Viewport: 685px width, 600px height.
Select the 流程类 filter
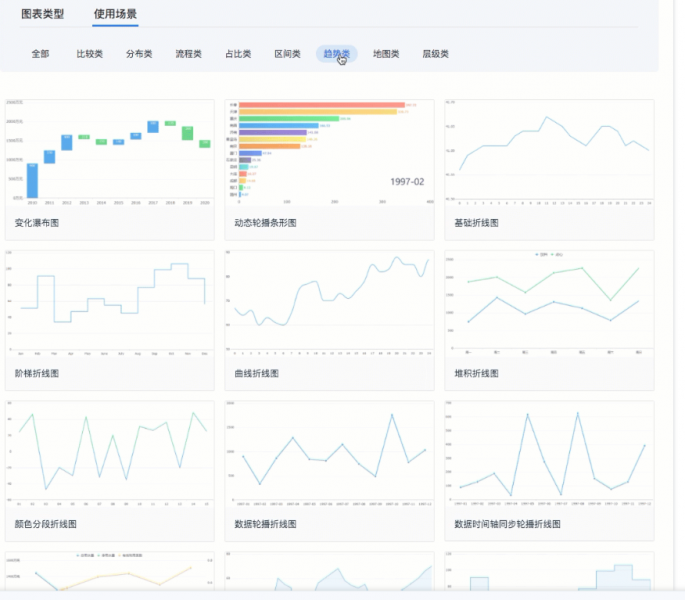coord(188,54)
